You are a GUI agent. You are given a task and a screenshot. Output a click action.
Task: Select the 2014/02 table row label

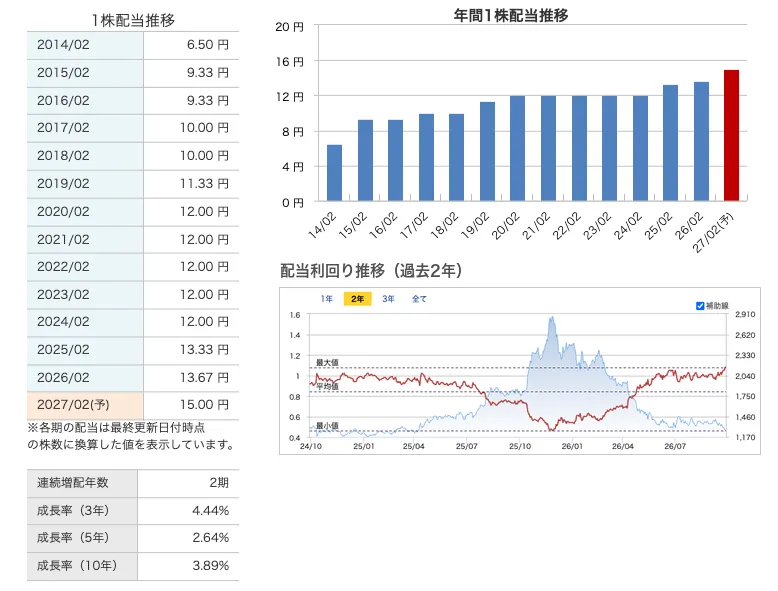(63, 45)
